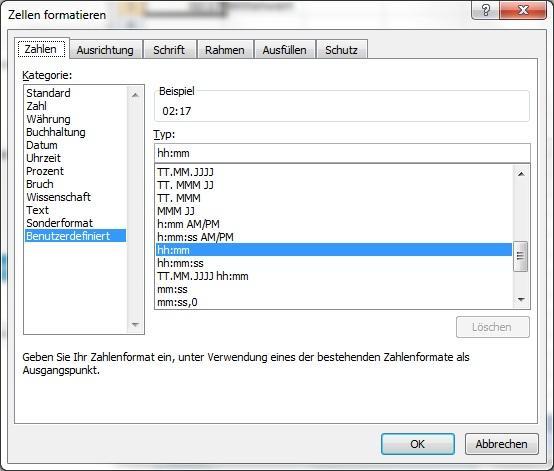The height and width of the screenshot is (471, 554).
Task: Close the Zellen formatieren dialog
Action: 523,10
